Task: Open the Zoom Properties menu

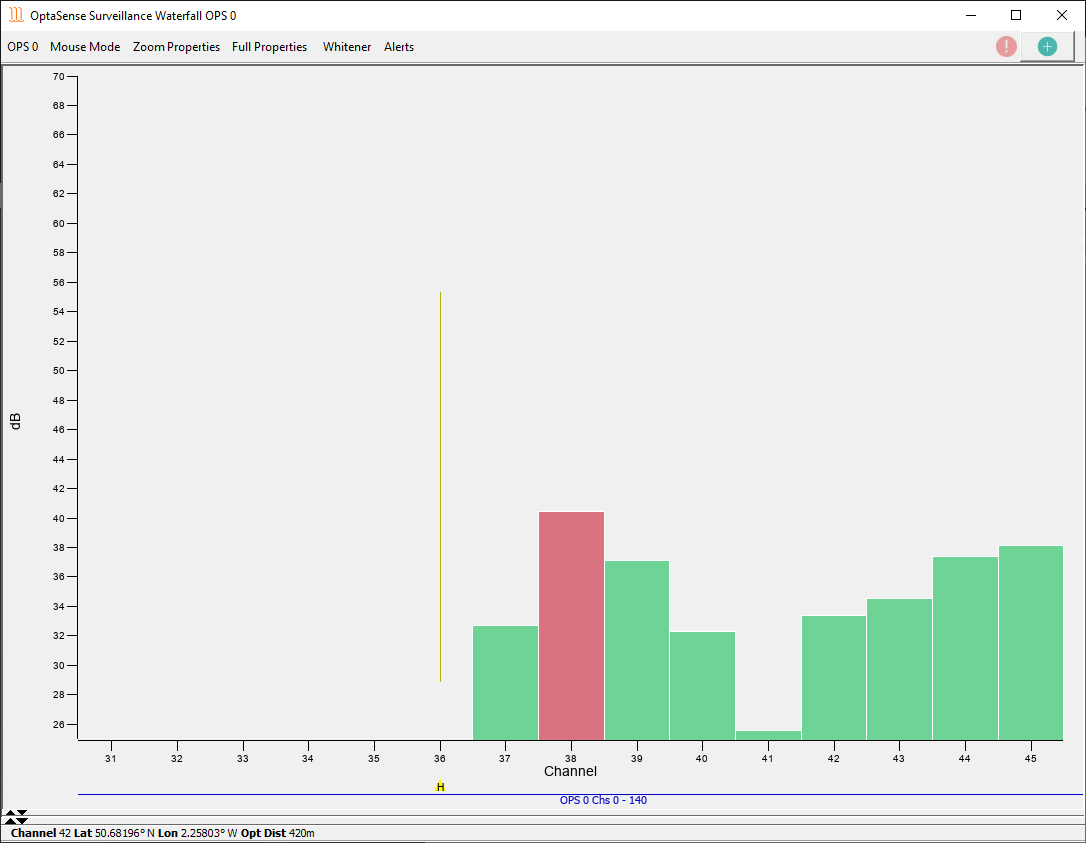Action: point(176,47)
